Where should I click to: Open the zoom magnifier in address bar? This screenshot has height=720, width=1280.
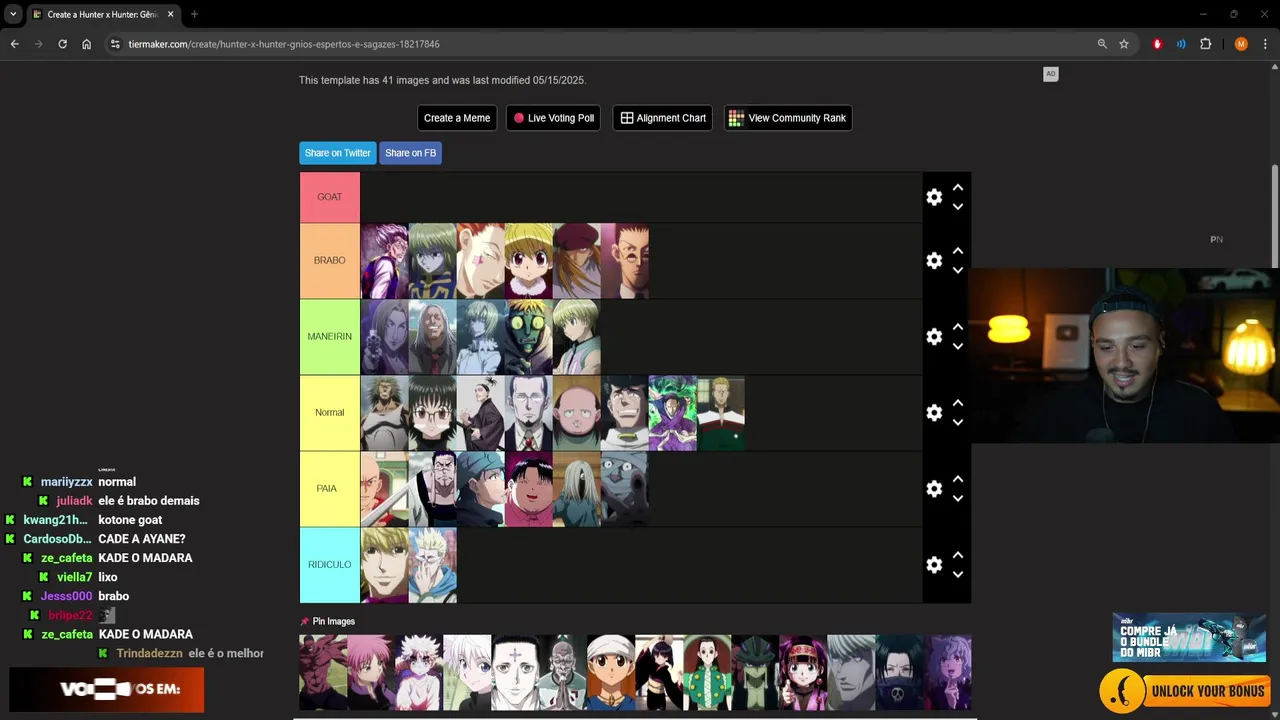click(x=1102, y=44)
